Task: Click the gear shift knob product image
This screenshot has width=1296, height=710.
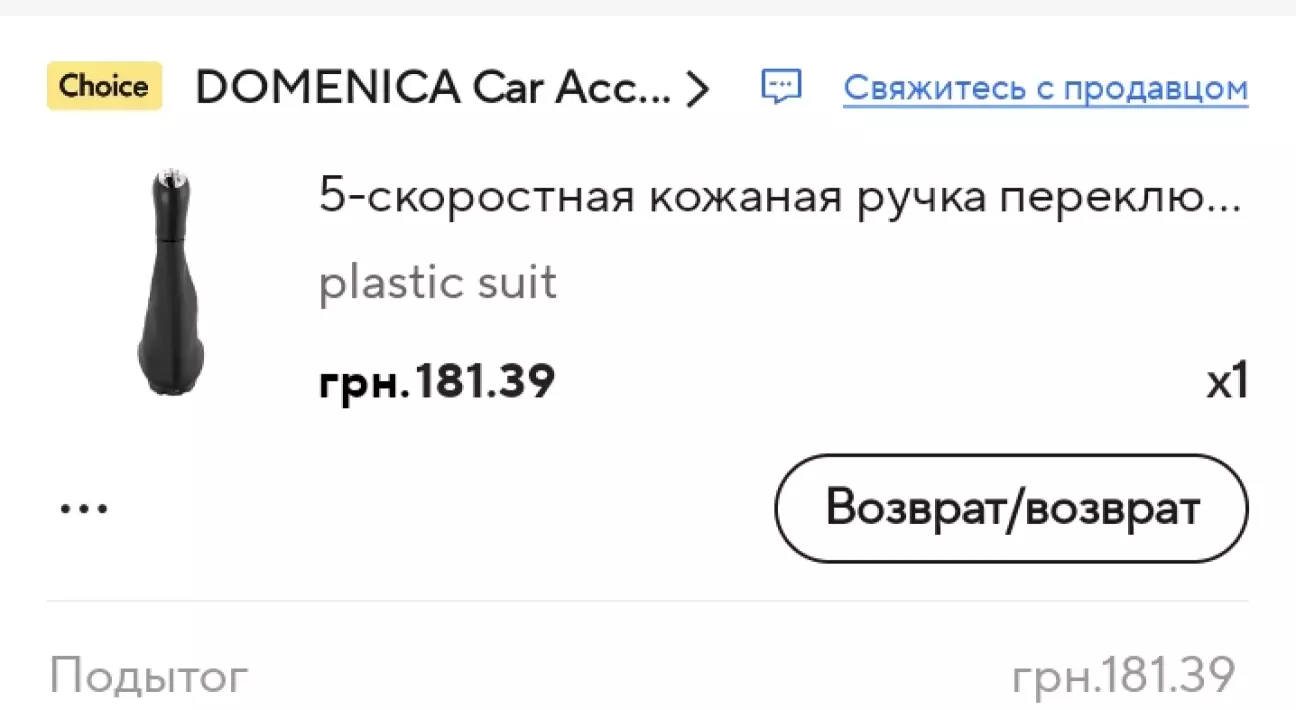Action: (168, 285)
